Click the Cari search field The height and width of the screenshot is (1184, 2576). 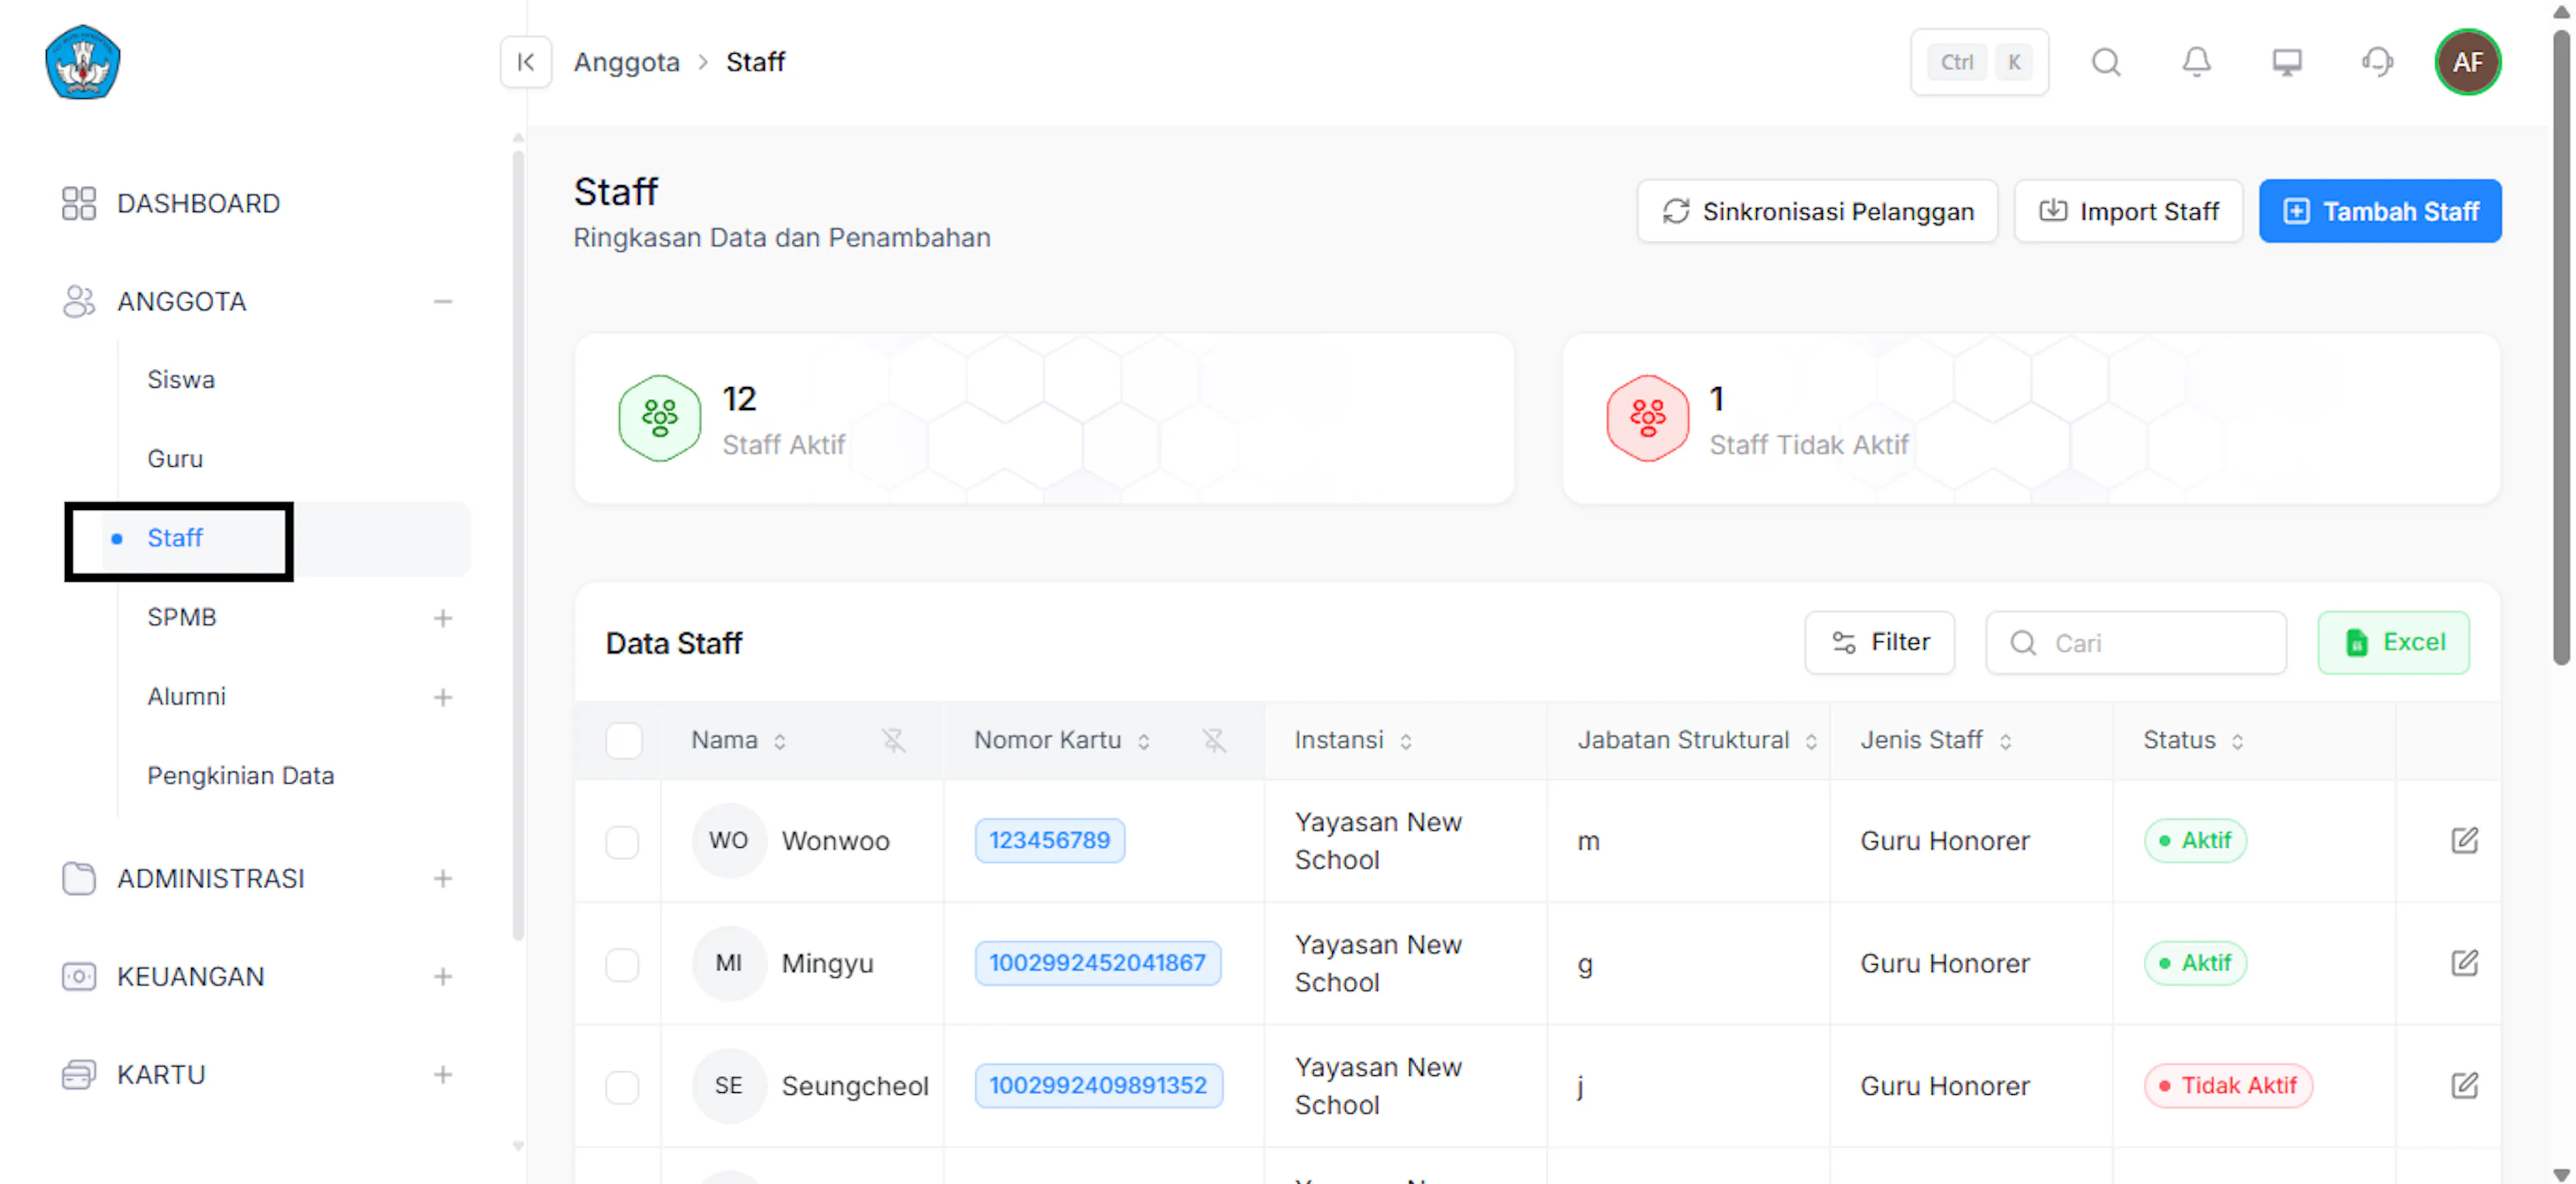pyautogui.click(x=2135, y=642)
